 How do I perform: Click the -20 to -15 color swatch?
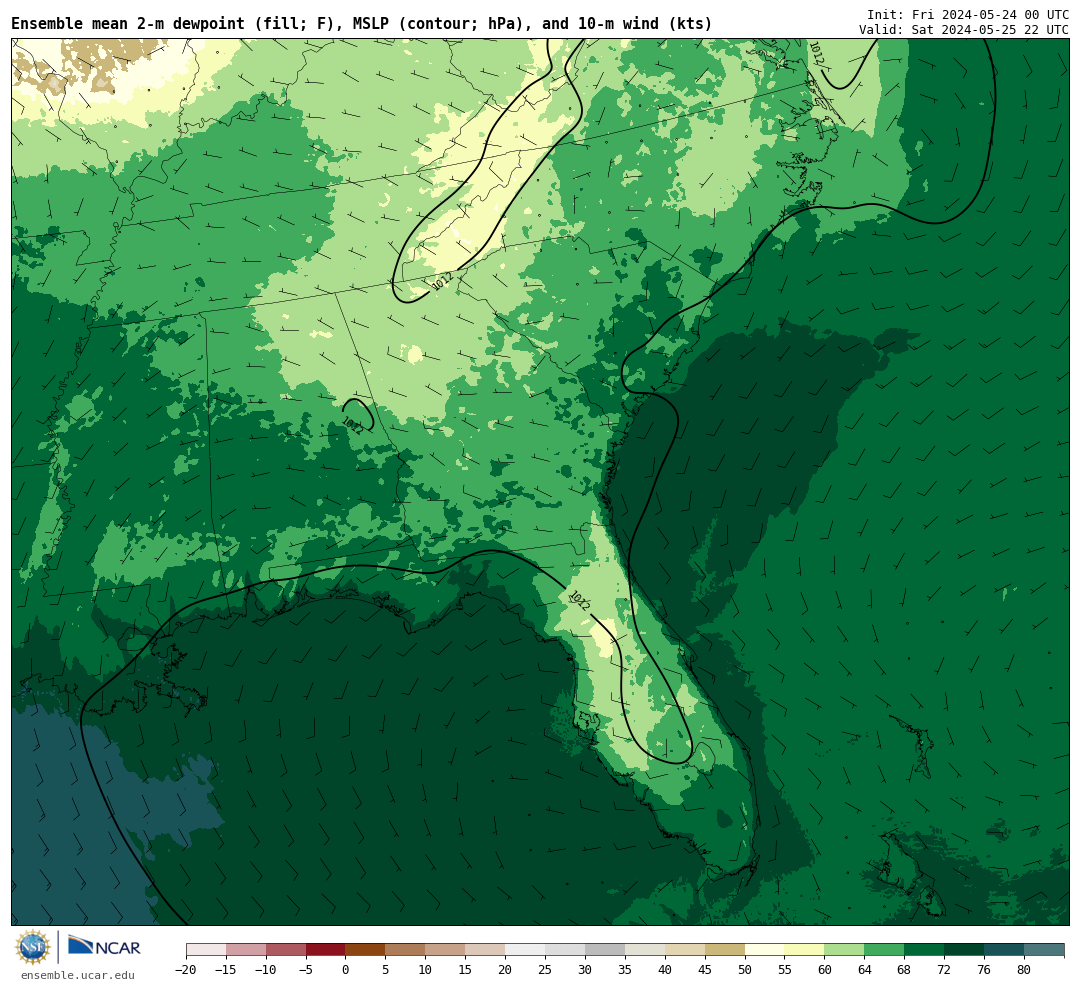coord(206,949)
